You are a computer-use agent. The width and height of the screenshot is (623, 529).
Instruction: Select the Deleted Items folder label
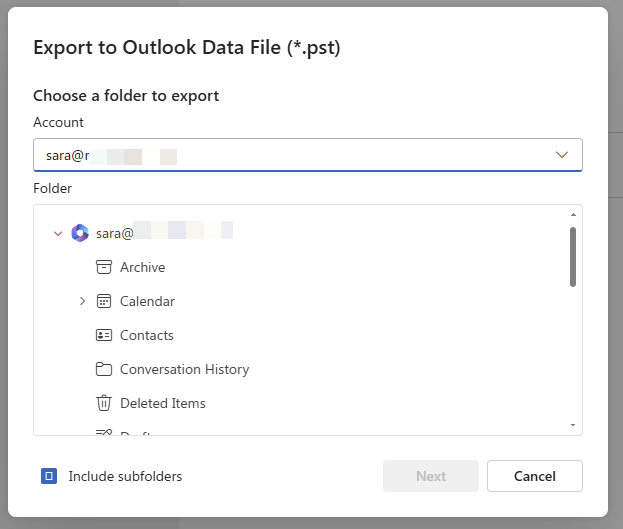[162, 403]
